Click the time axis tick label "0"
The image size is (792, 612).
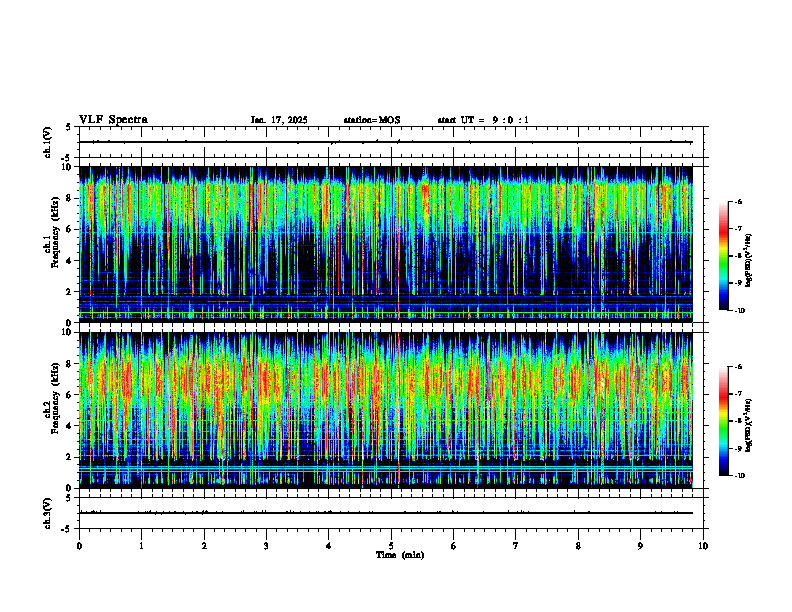(x=79, y=546)
